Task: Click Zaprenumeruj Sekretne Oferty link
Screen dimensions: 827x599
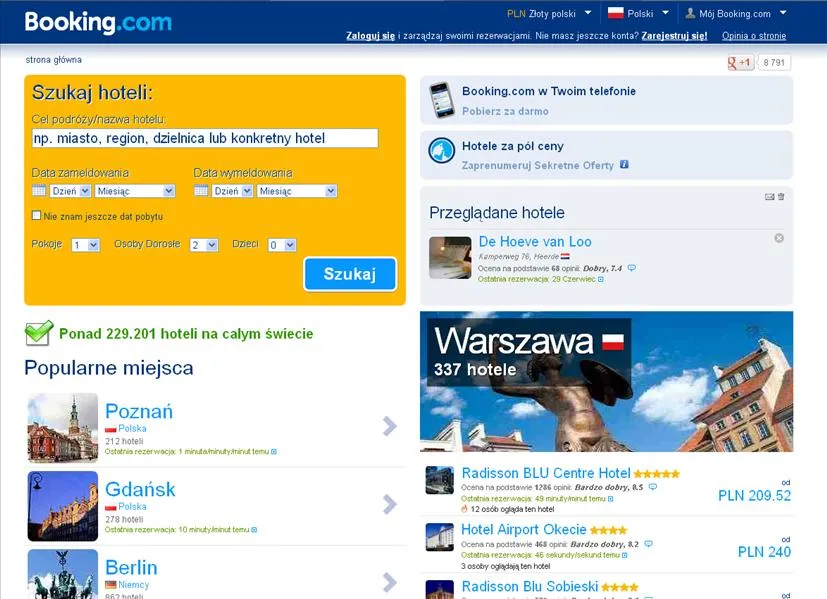Action: coord(537,165)
